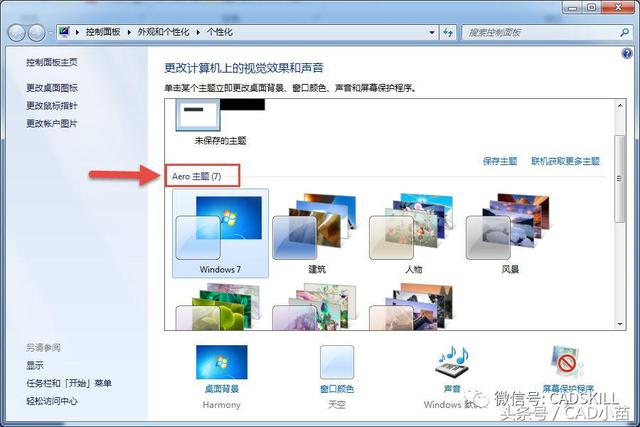Click the refresh button beside address bar

(448, 32)
